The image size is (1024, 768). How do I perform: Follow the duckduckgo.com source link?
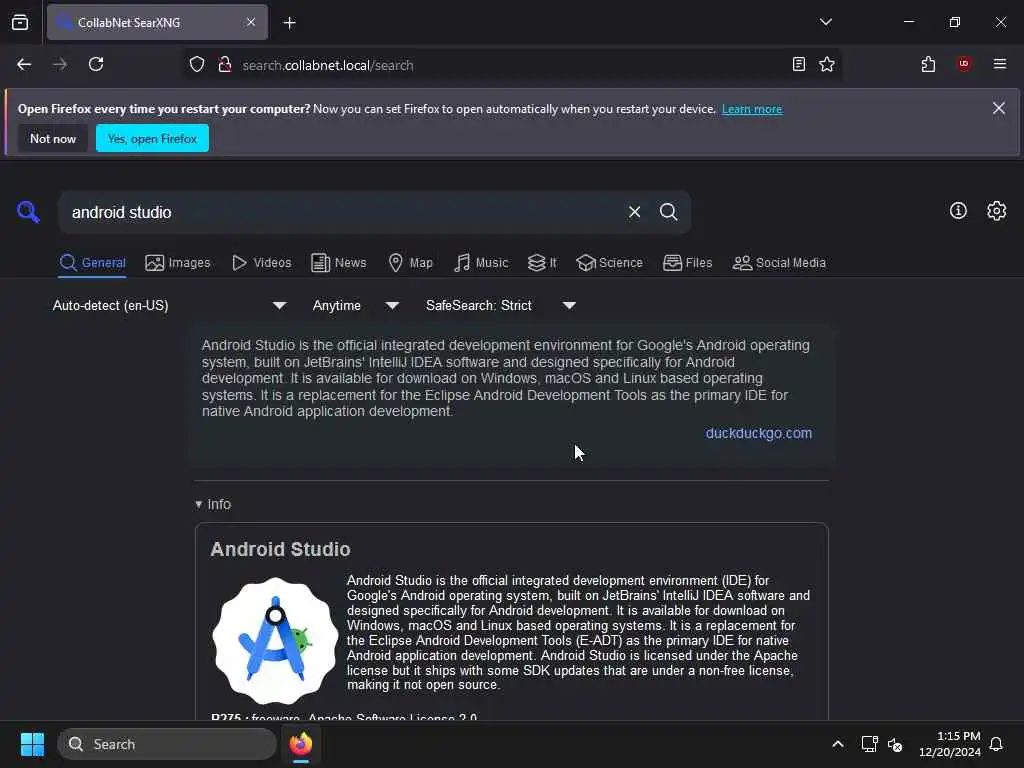758,433
